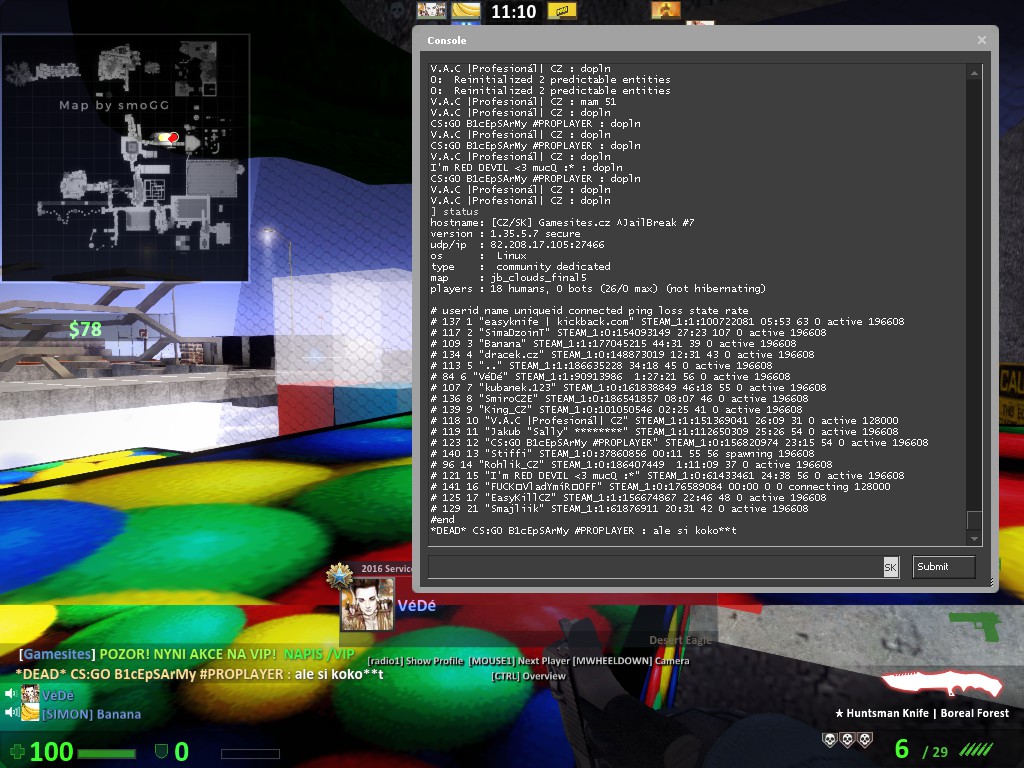Click the 'dracek.cz' player row
1024x768 pixels.
[622, 355]
